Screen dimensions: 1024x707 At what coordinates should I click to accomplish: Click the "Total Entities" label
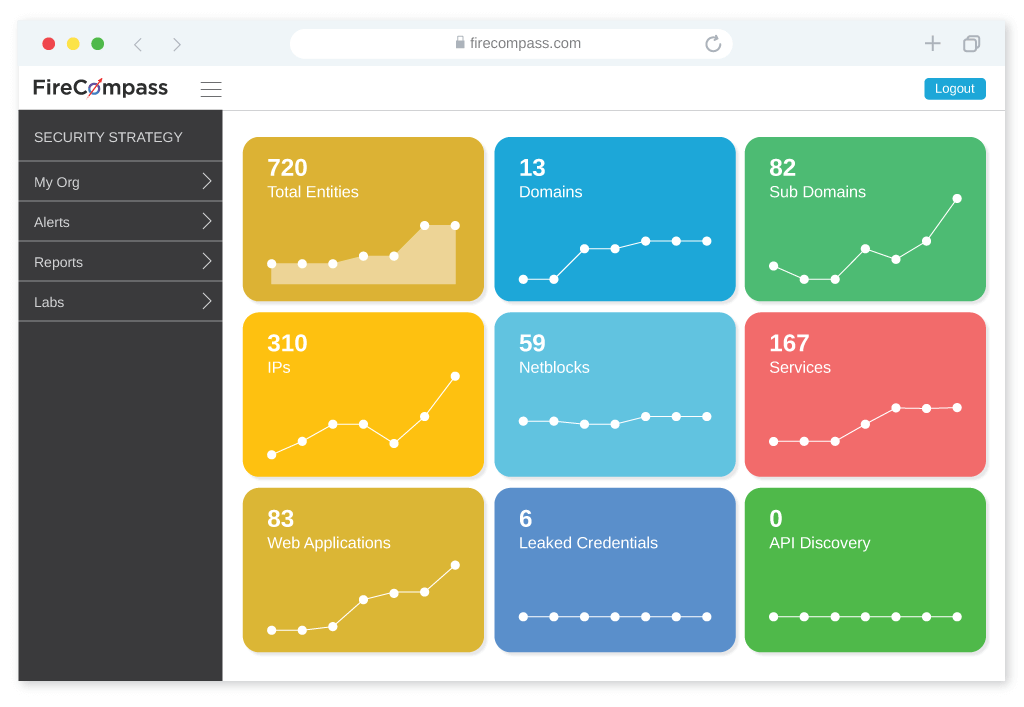click(313, 192)
